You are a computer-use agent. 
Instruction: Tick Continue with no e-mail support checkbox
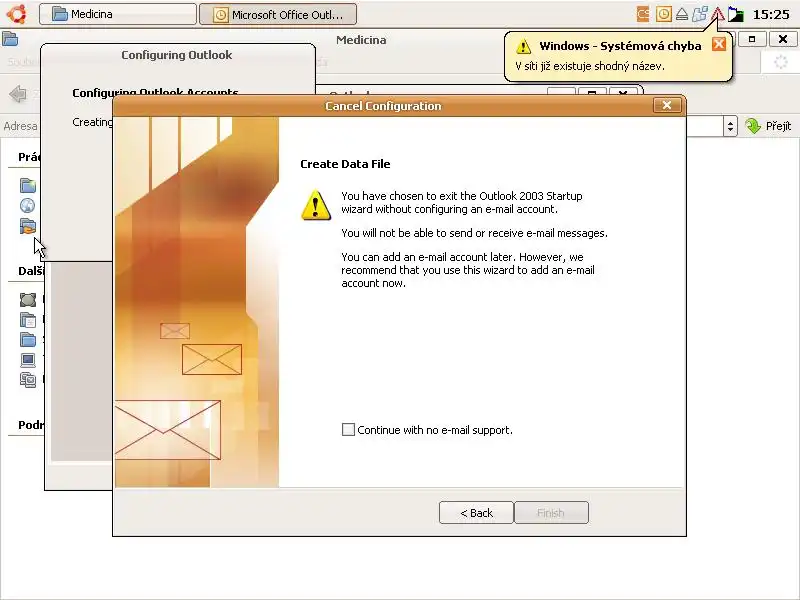pos(348,430)
